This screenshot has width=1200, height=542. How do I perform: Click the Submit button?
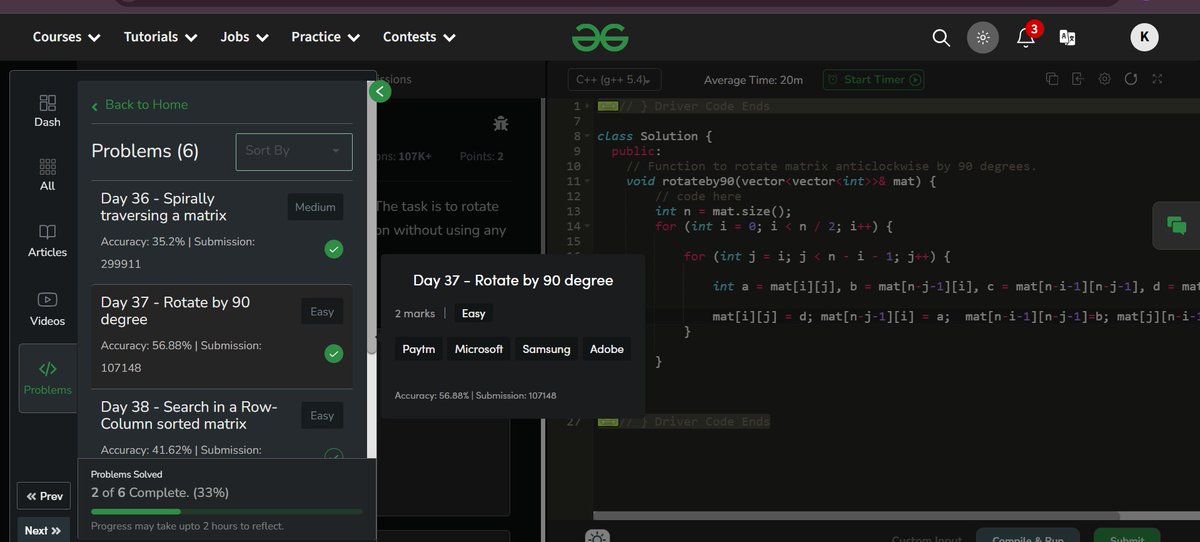point(1127,536)
